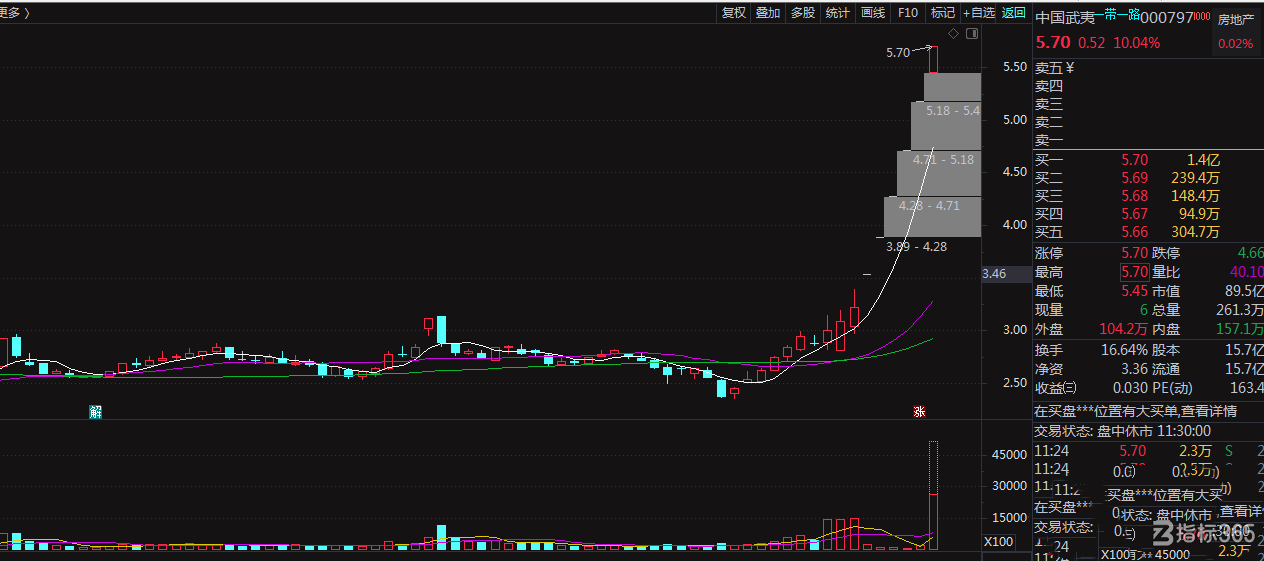Click the 净资 value 3.36
This screenshot has width=1264, height=561.
(x=1135, y=369)
